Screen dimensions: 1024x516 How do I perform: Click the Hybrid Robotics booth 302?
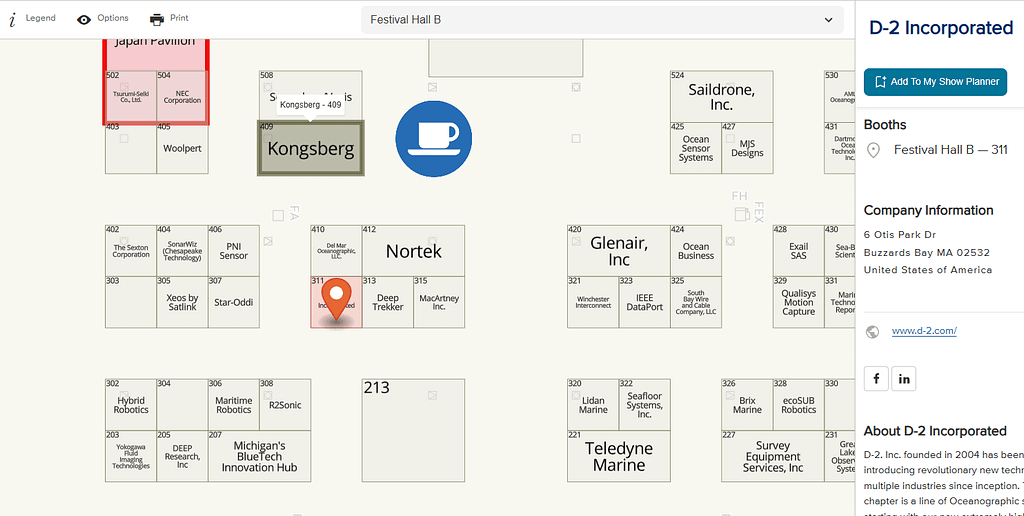131,405
